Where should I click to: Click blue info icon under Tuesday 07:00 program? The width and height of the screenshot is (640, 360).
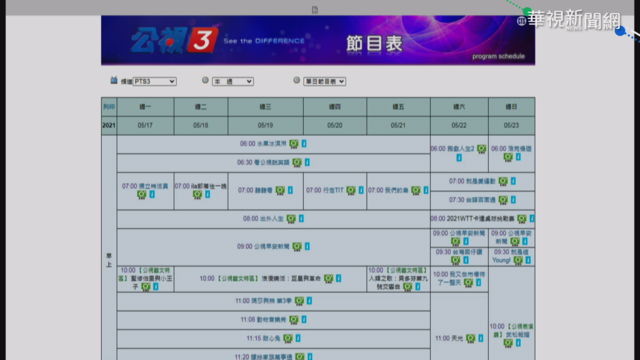pos(208,194)
